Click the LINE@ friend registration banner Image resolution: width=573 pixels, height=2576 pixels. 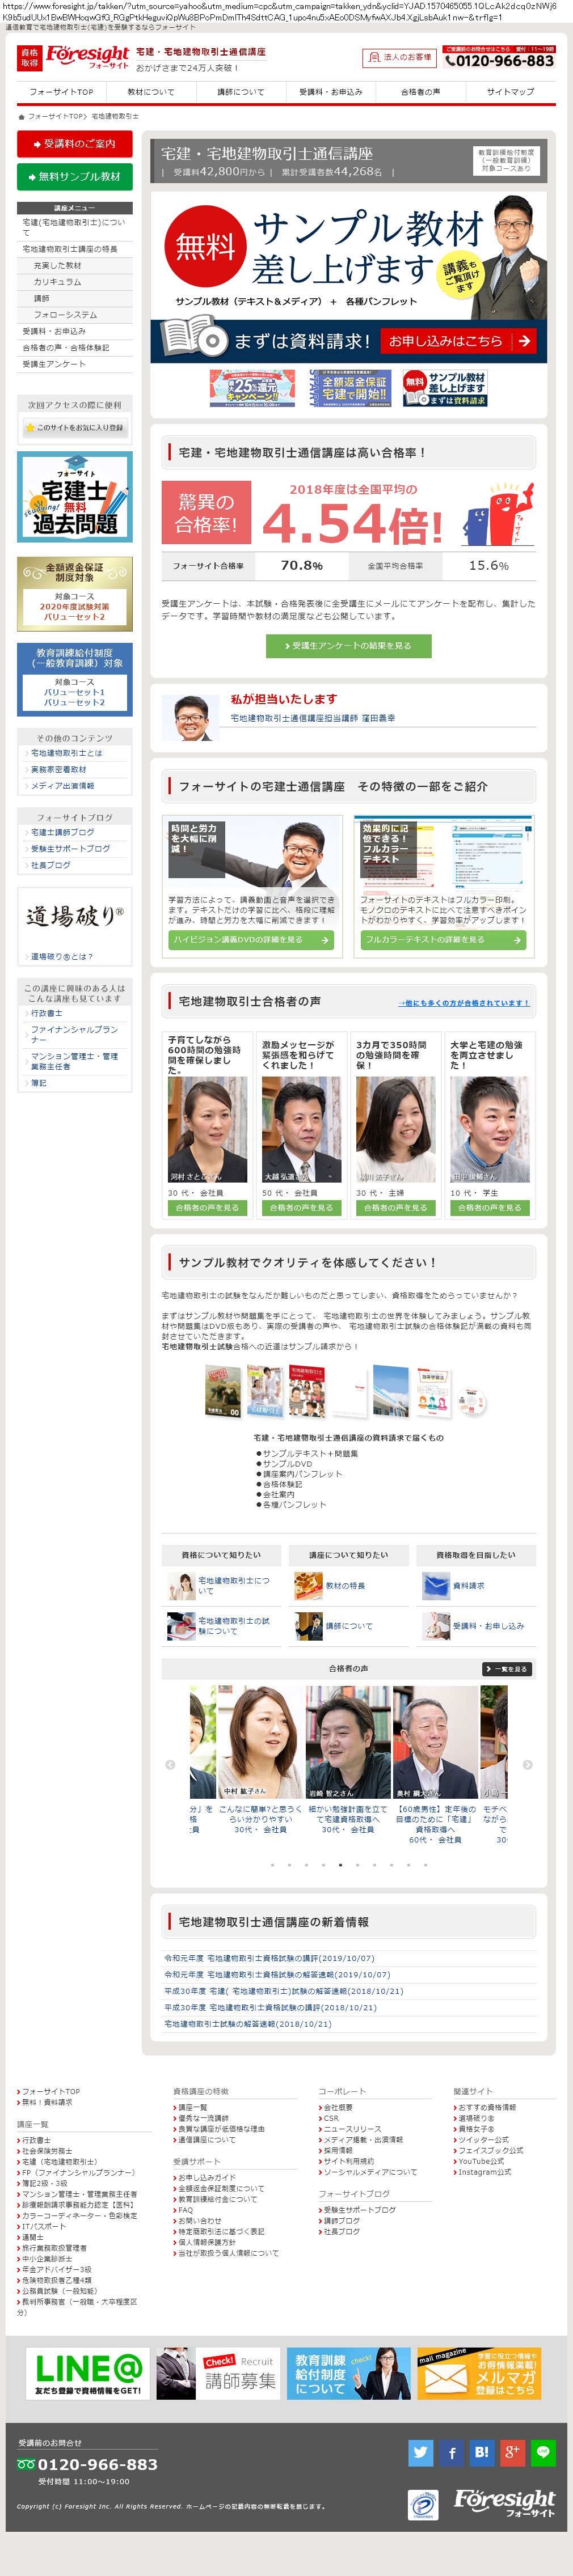tap(88, 2373)
